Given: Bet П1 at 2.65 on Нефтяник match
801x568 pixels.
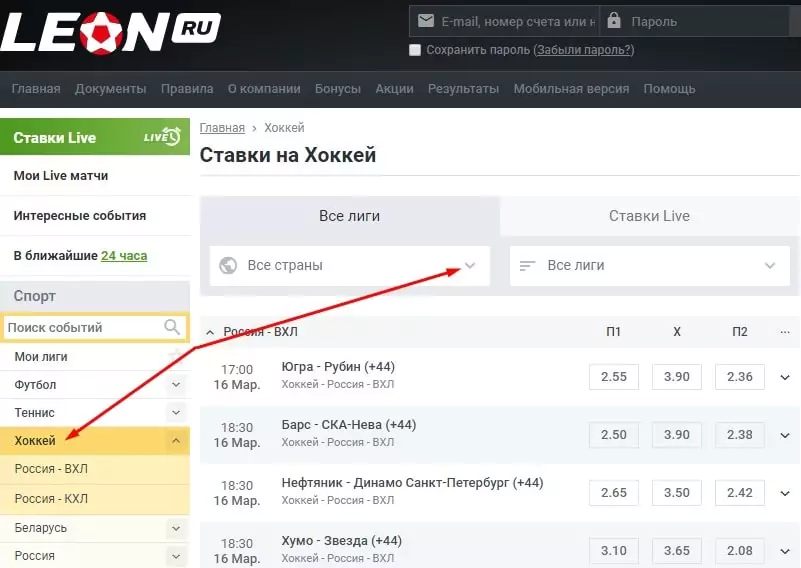Looking at the screenshot, I should (614, 493).
